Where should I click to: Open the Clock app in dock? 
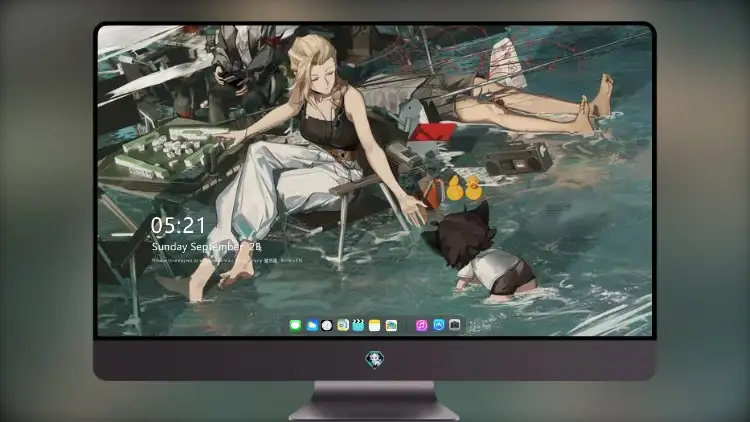pyautogui.click(x=327, y=326)
